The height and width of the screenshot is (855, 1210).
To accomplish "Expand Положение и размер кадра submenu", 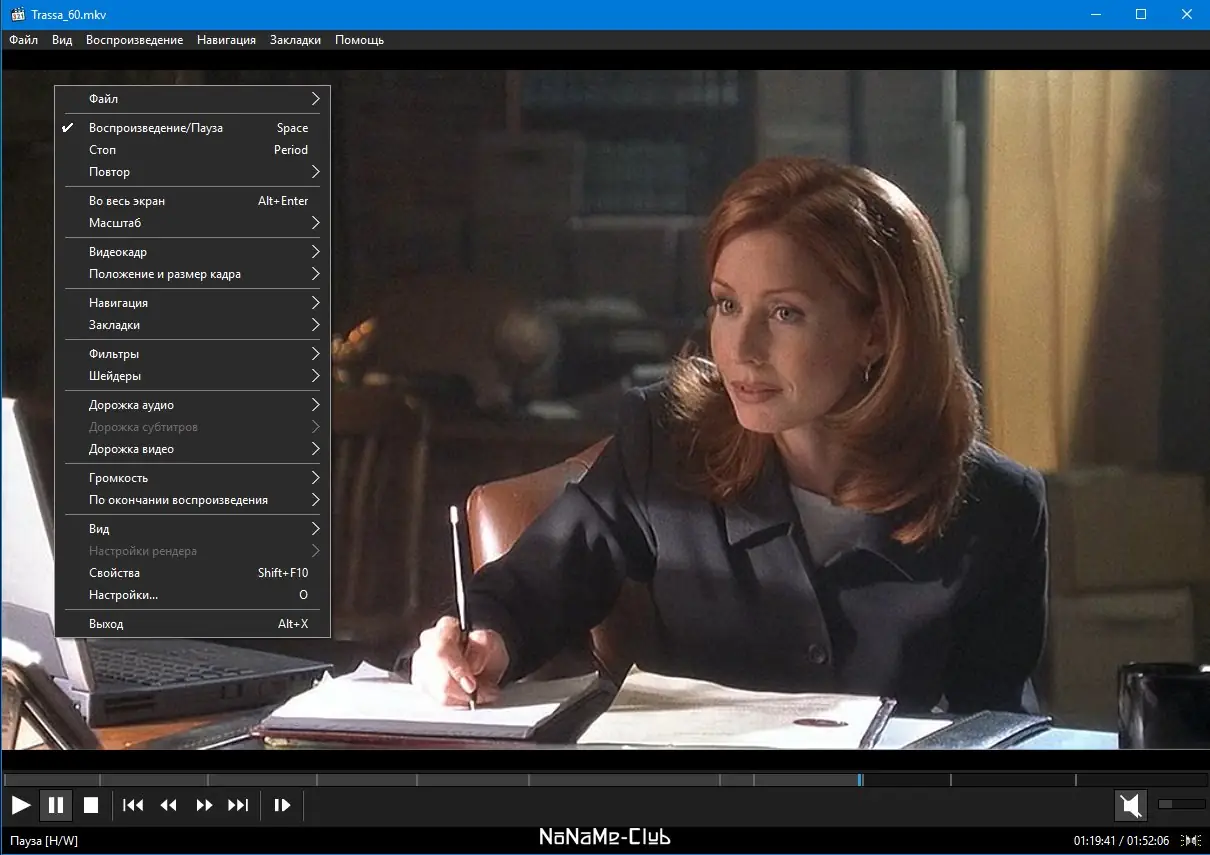I will [193, 274].
